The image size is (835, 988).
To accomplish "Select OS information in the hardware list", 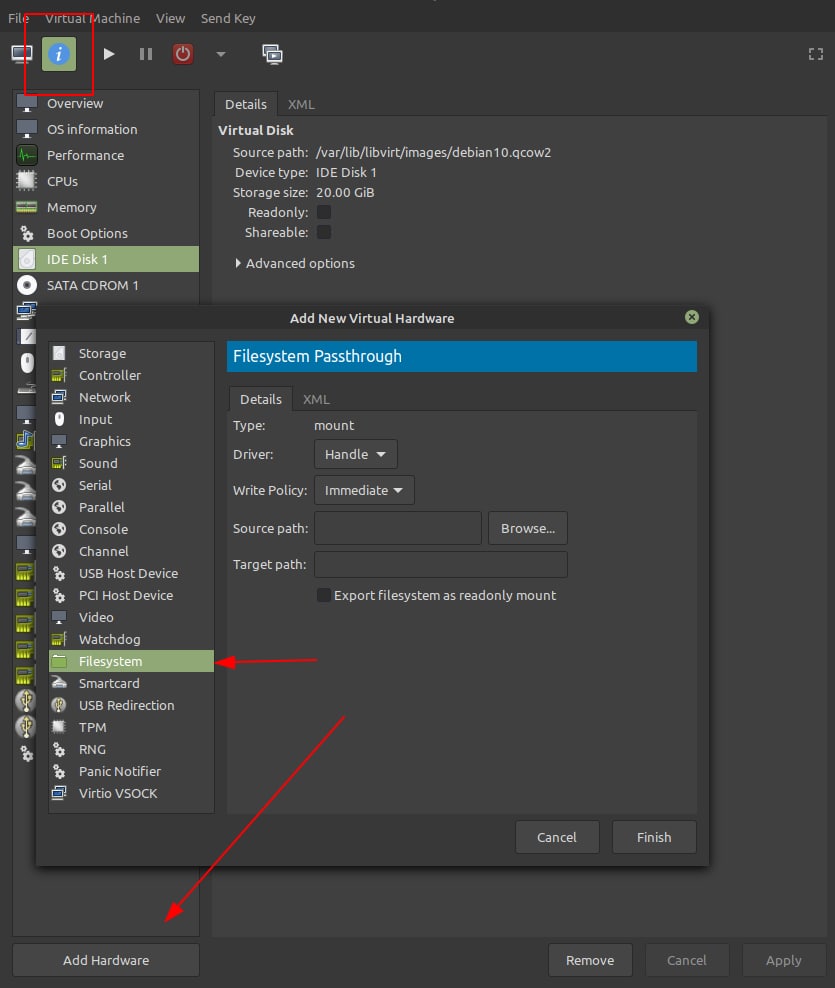I will [106, 129].
